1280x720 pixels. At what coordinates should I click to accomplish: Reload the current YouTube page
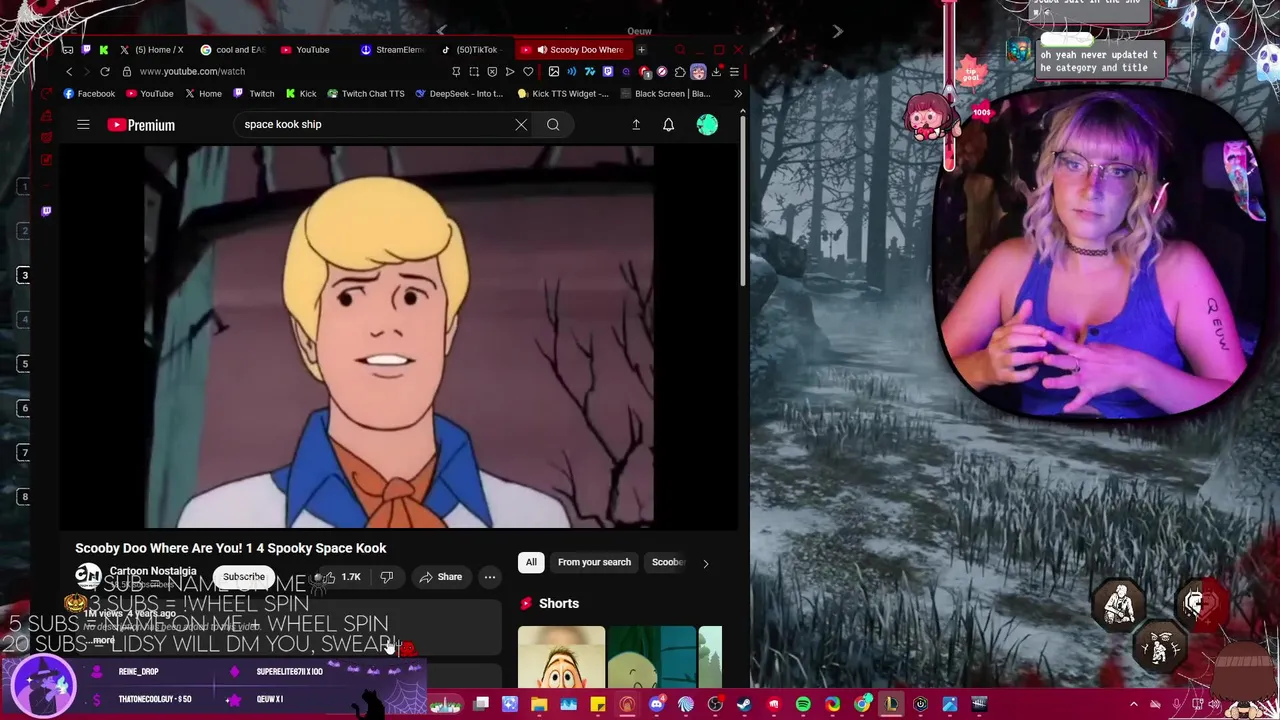[105, 72]
